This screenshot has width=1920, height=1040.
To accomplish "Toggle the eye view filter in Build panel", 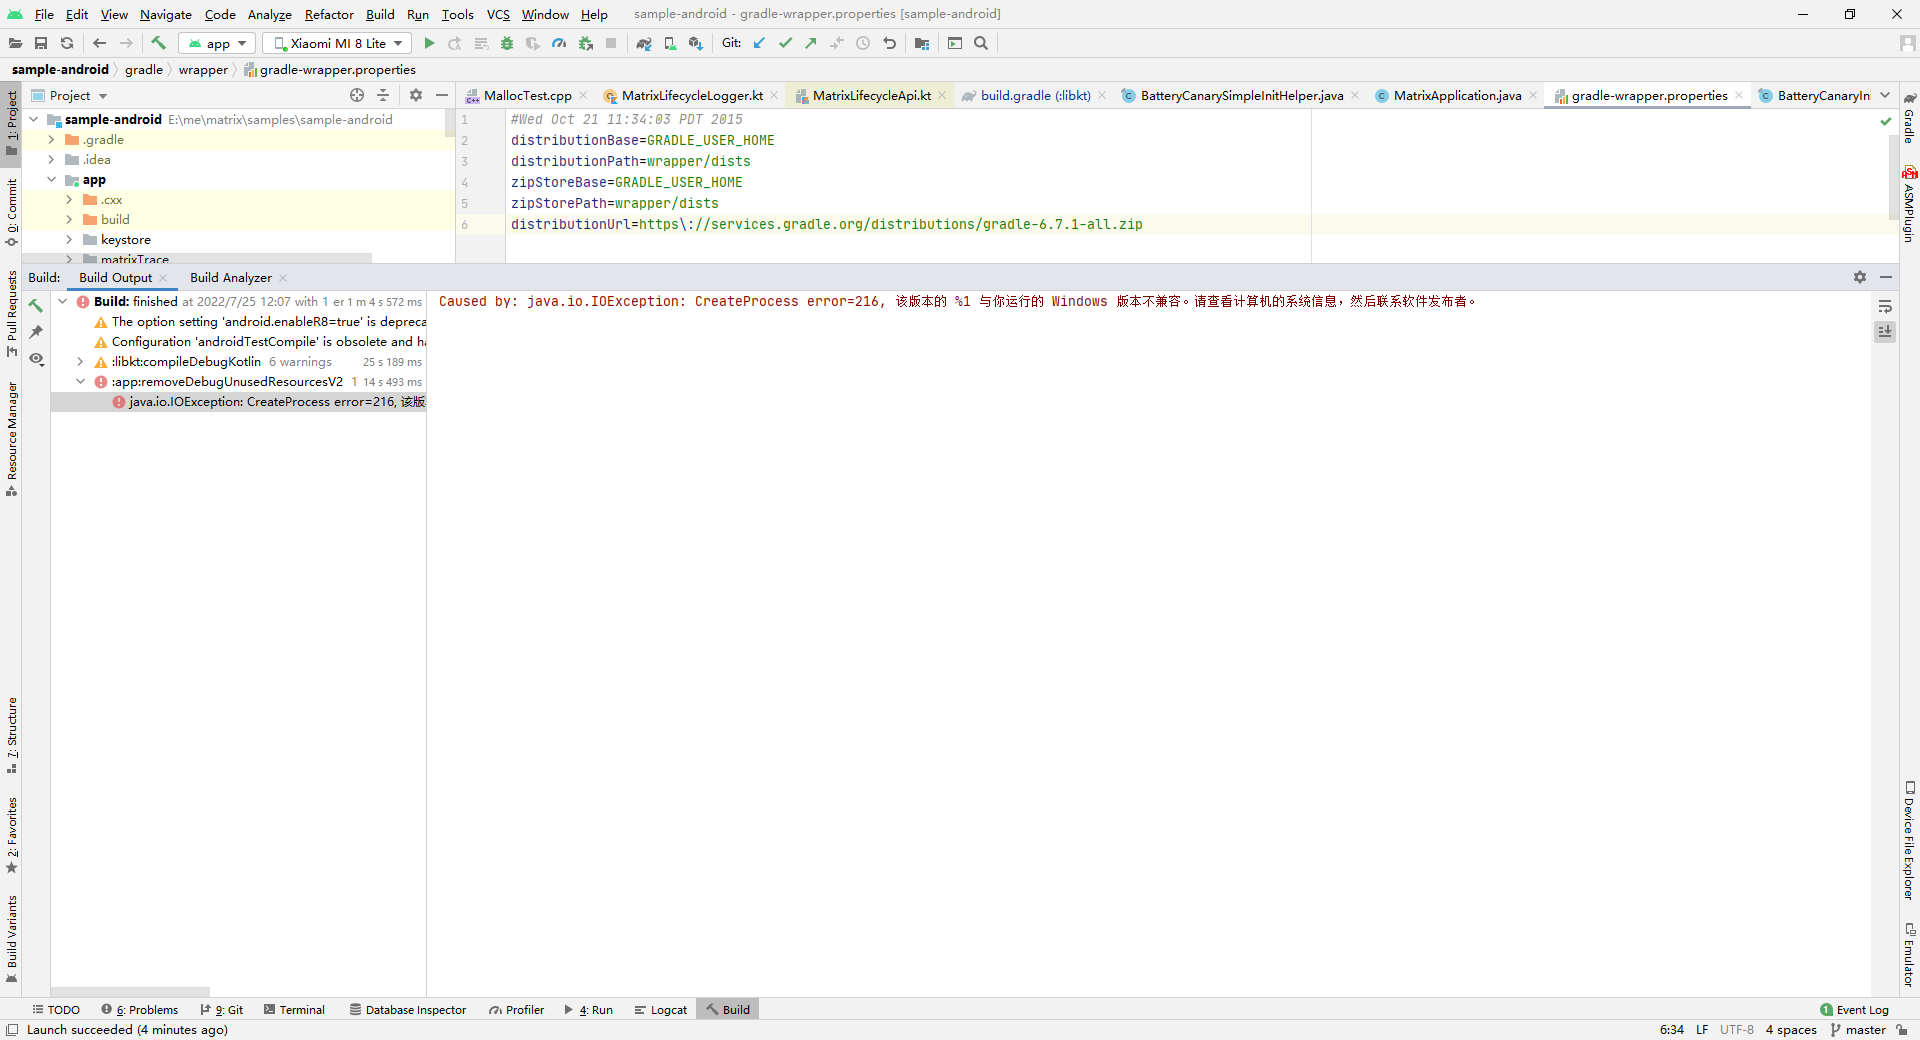I will pyautogui.click(x=36, y=359).
